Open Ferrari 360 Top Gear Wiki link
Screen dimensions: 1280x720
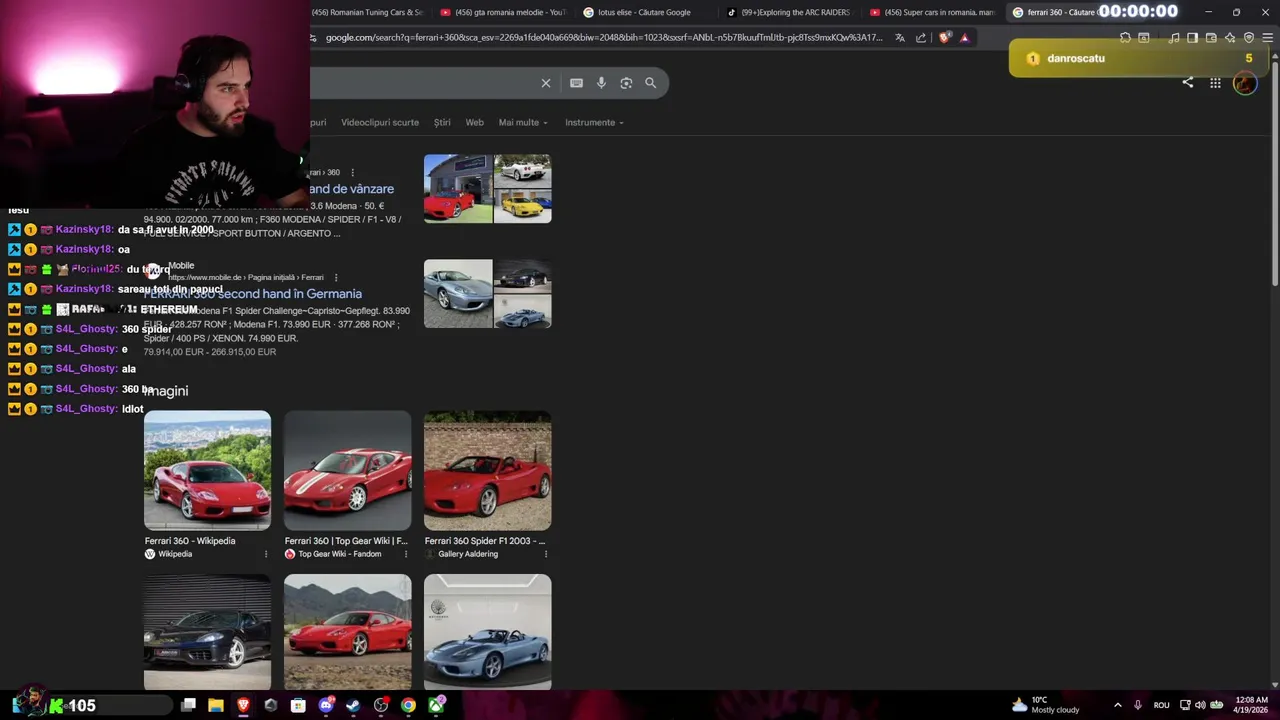(346, 541)
